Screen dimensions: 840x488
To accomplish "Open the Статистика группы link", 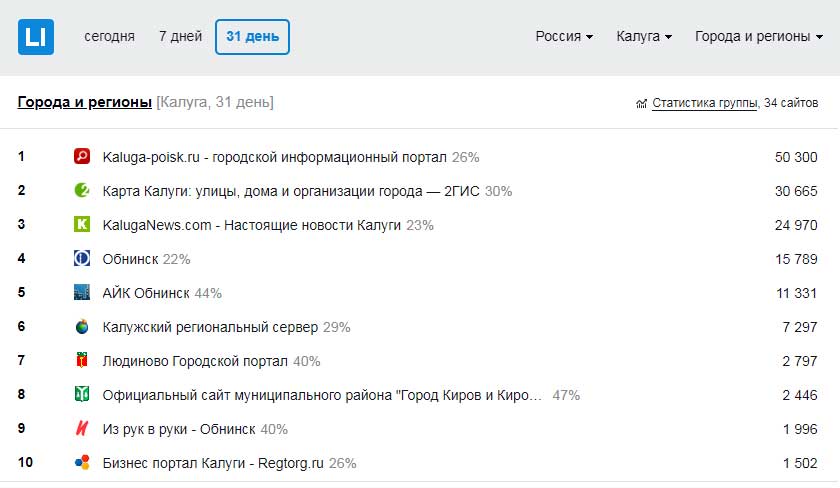I will coord(704,103).
